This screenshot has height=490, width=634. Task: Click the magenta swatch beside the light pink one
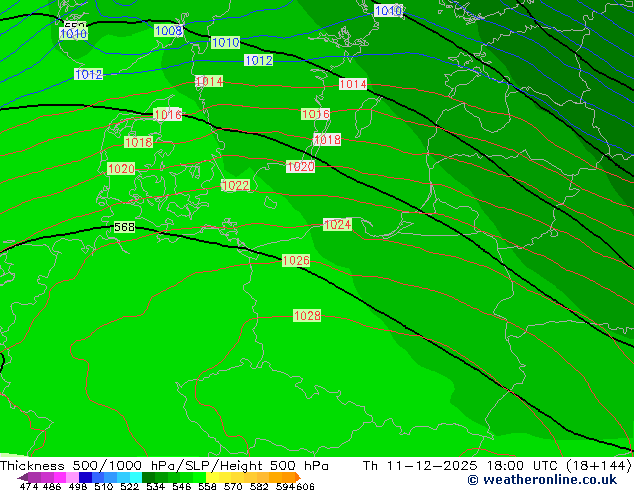coord(60,477)
